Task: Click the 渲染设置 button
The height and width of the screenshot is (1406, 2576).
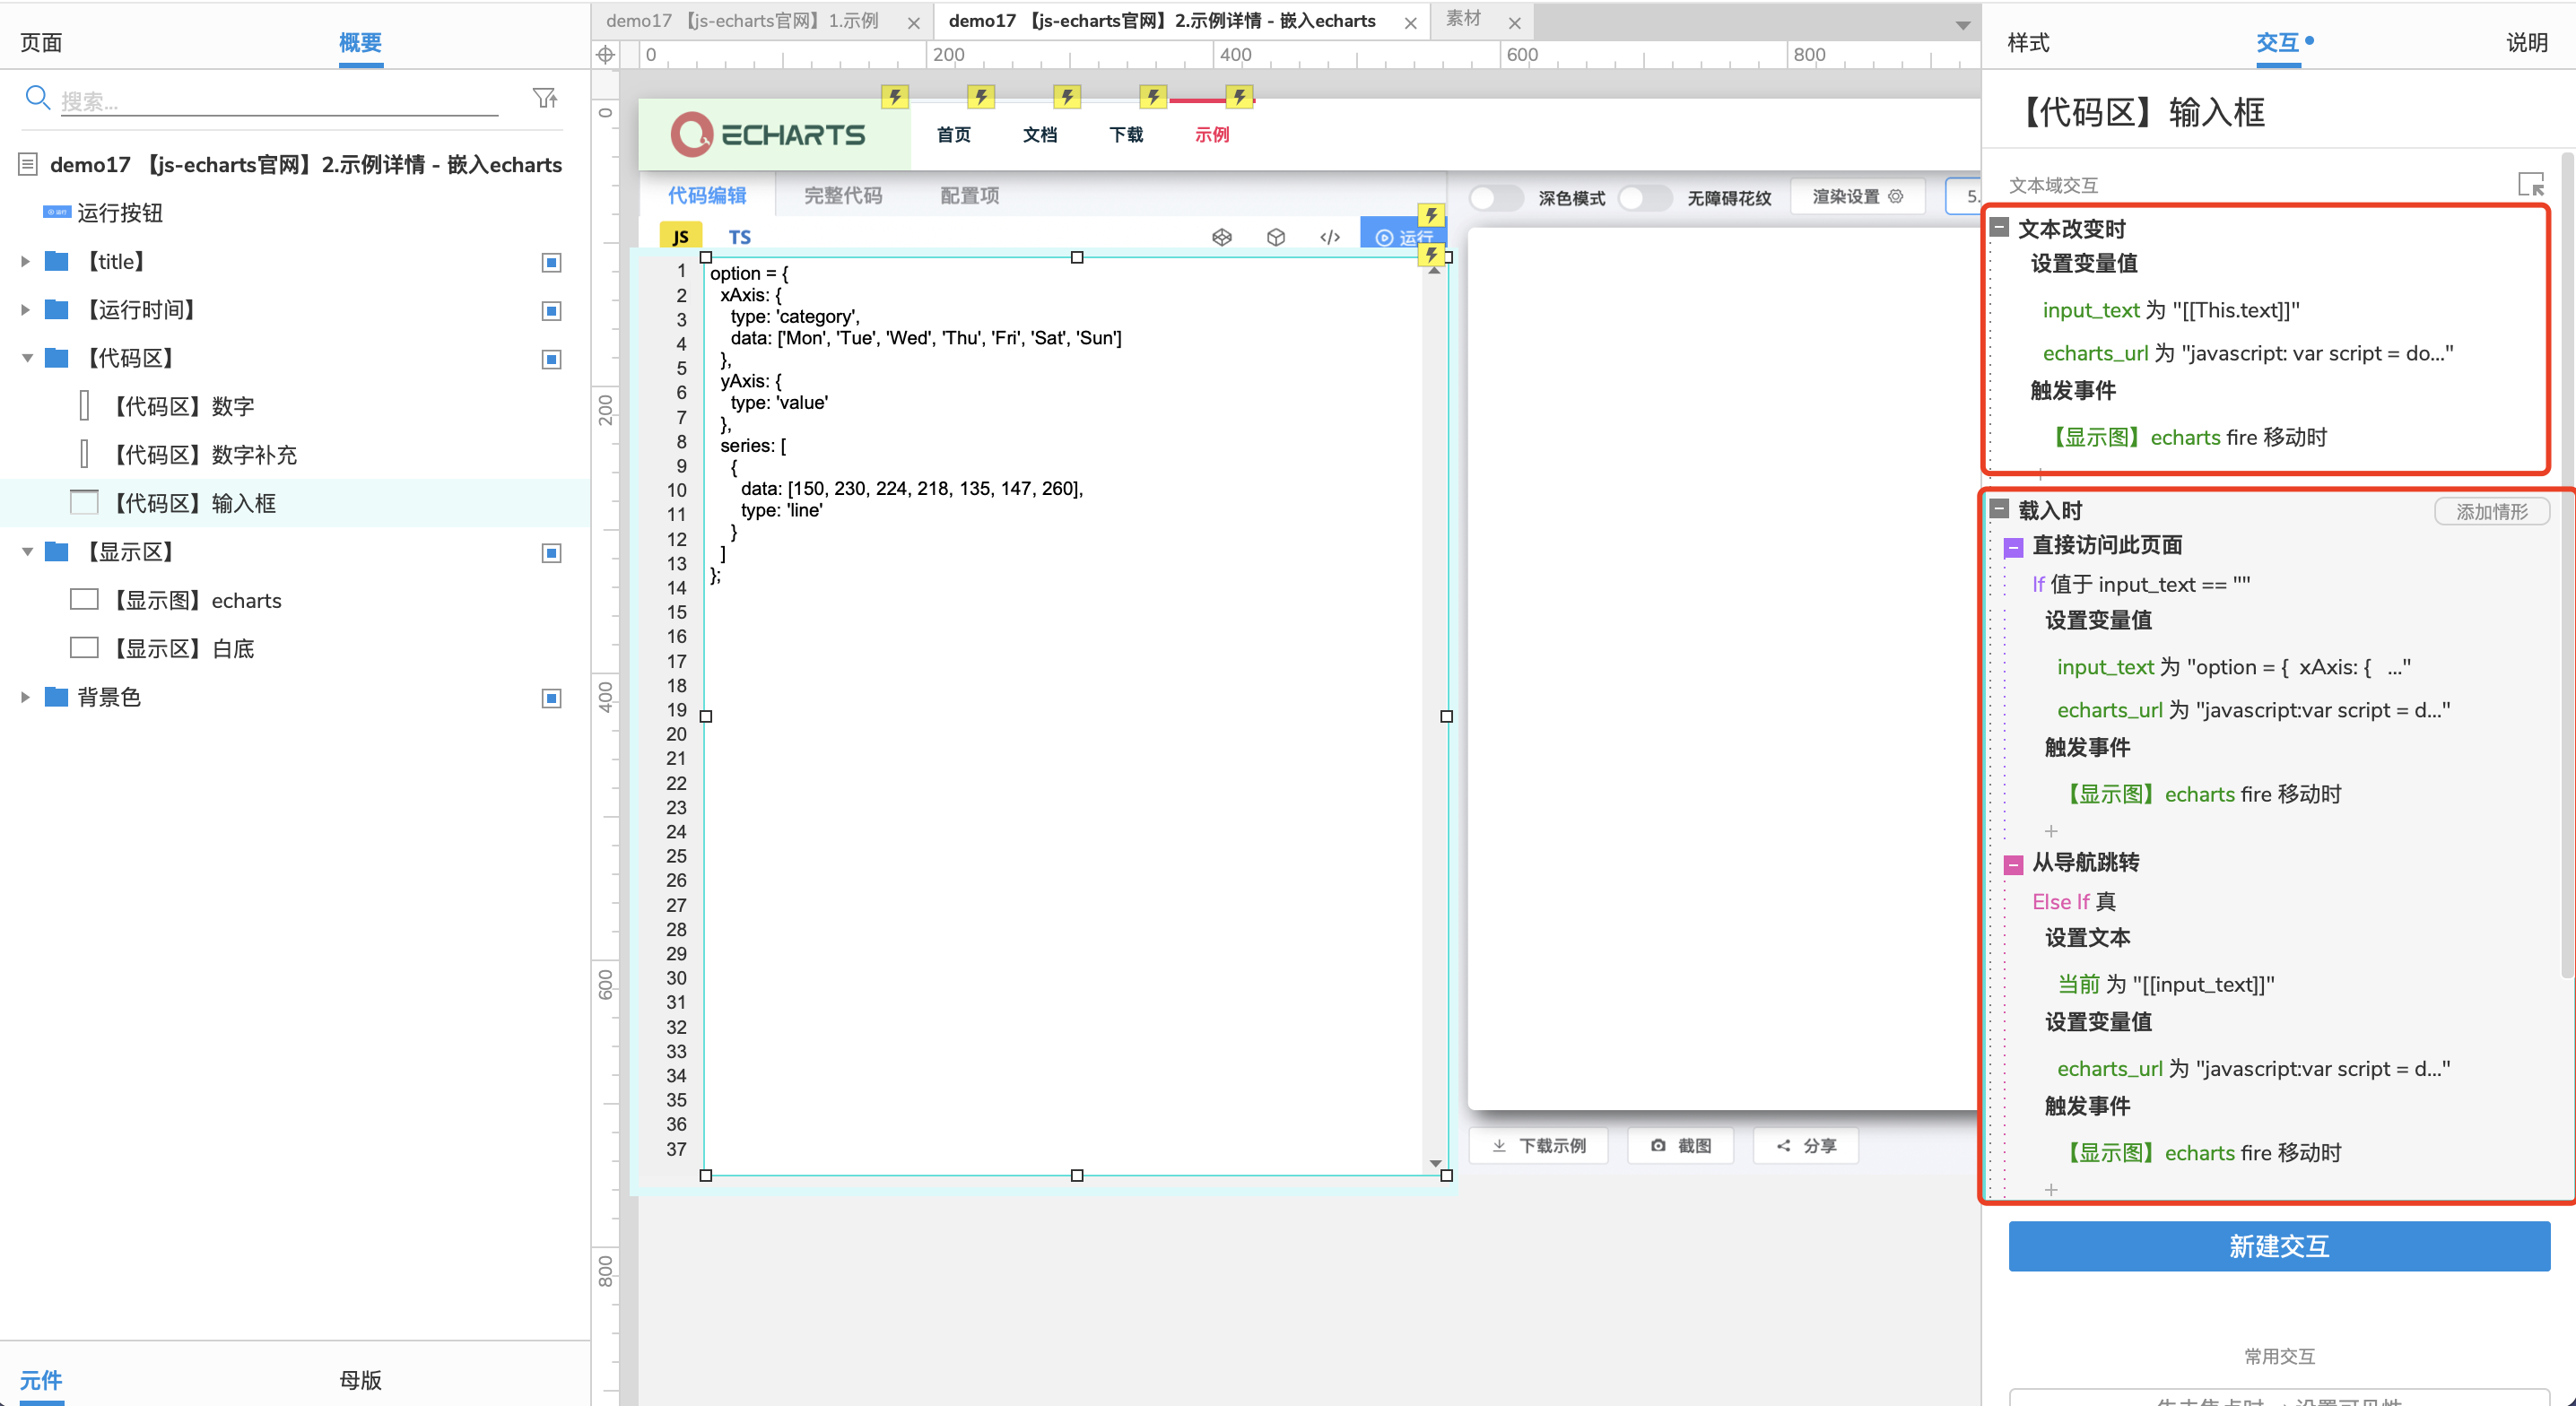Action: 1858,196
